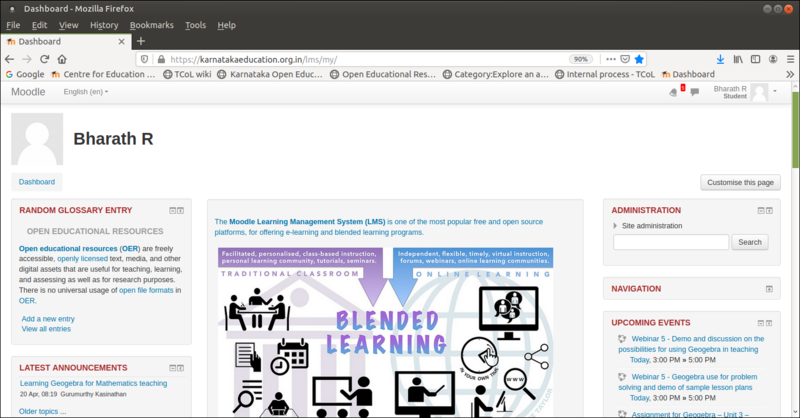Open Older topics link
Screen dimensions: 800x418
point(42,411)
